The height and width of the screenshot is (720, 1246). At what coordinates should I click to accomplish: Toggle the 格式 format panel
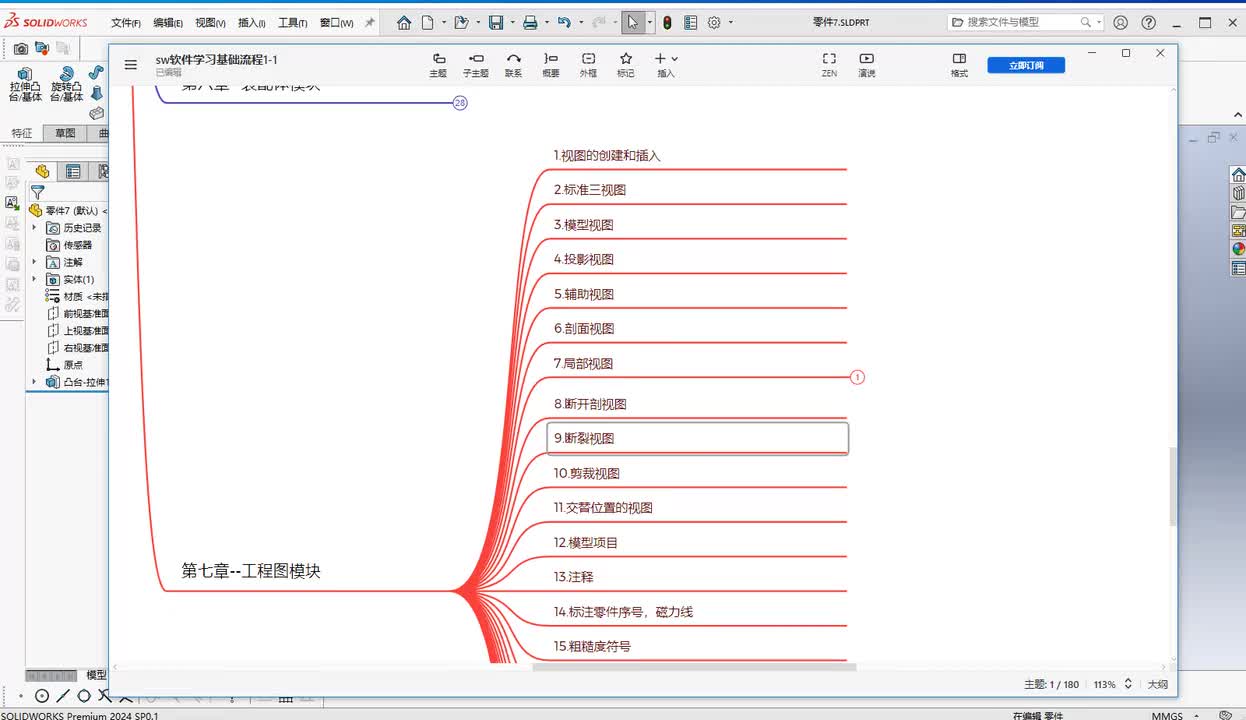click(x=959, y=65)
